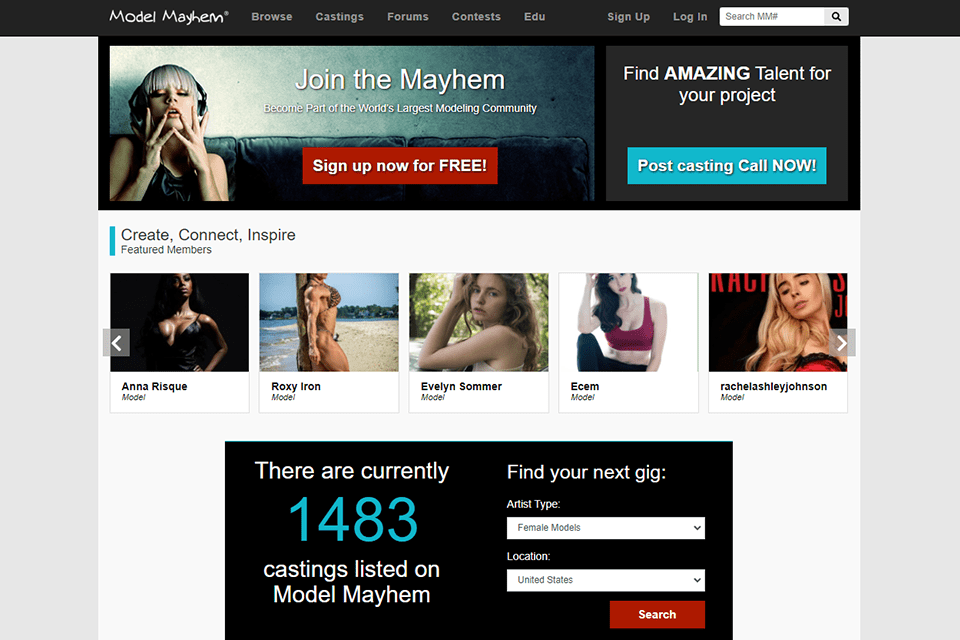Viewport: 960px width, 640px height.
Task: Open the Artist Type dropdown
Action: [606, 528]
